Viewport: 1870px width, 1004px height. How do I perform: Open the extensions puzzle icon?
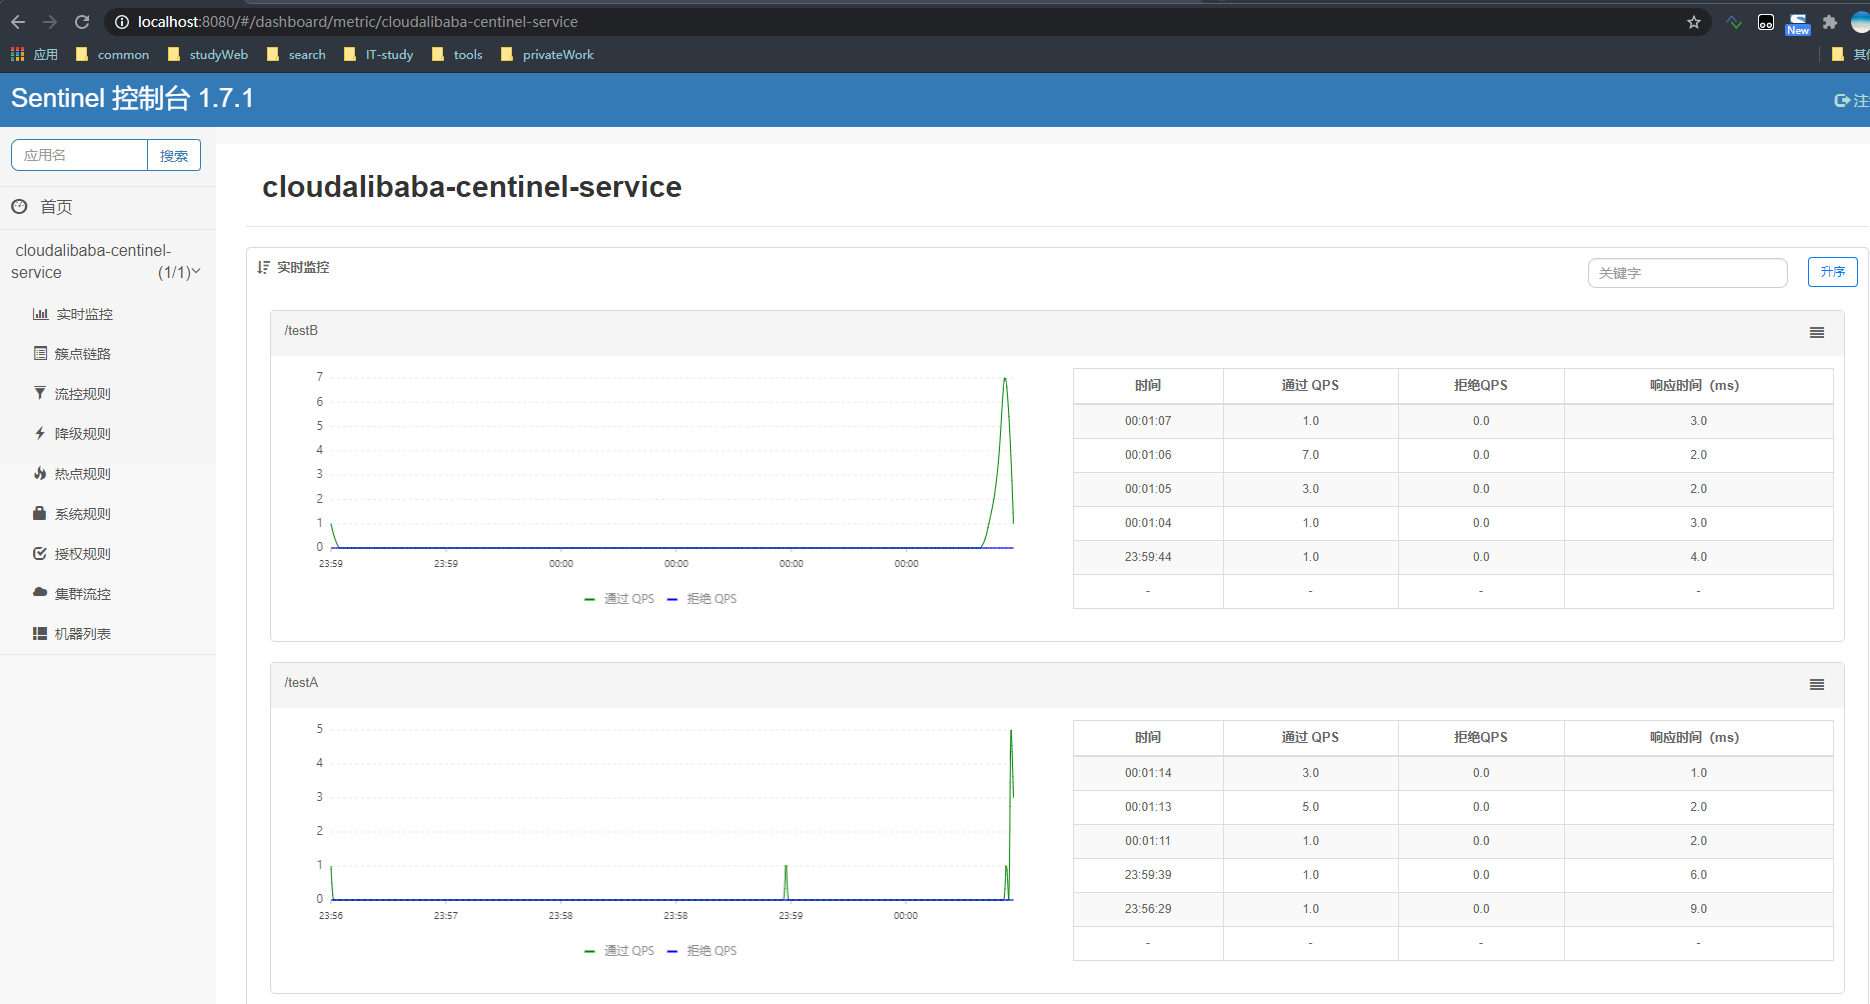[1830, 22]
